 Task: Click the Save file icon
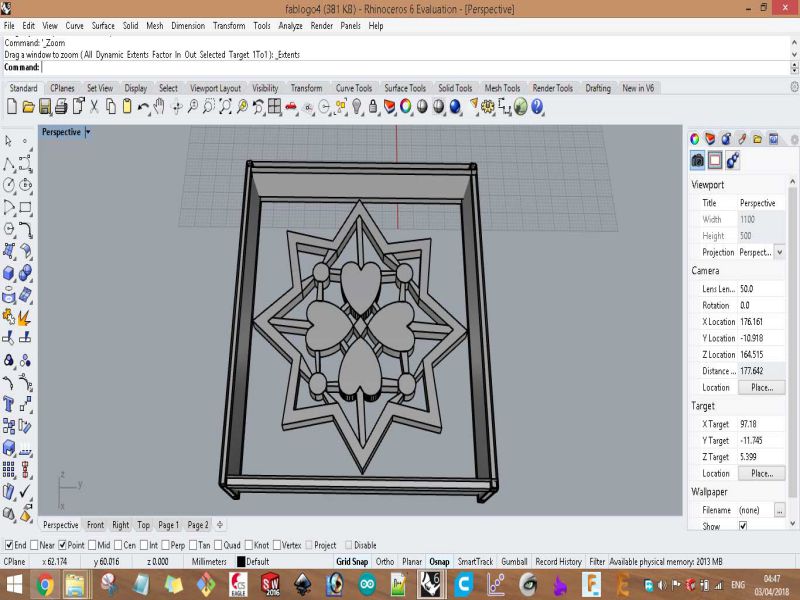[x=45, y=106]
